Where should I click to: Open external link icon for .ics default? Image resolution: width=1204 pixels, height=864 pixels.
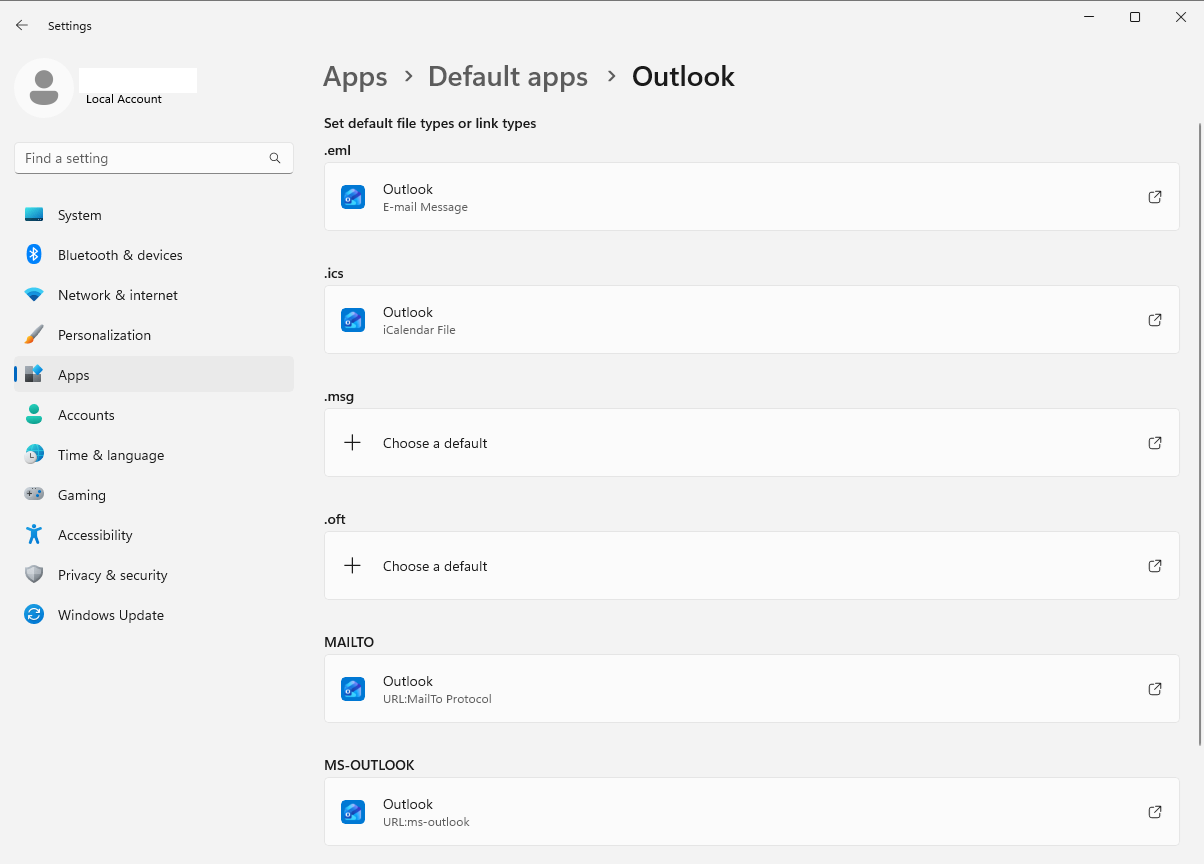1155,320
